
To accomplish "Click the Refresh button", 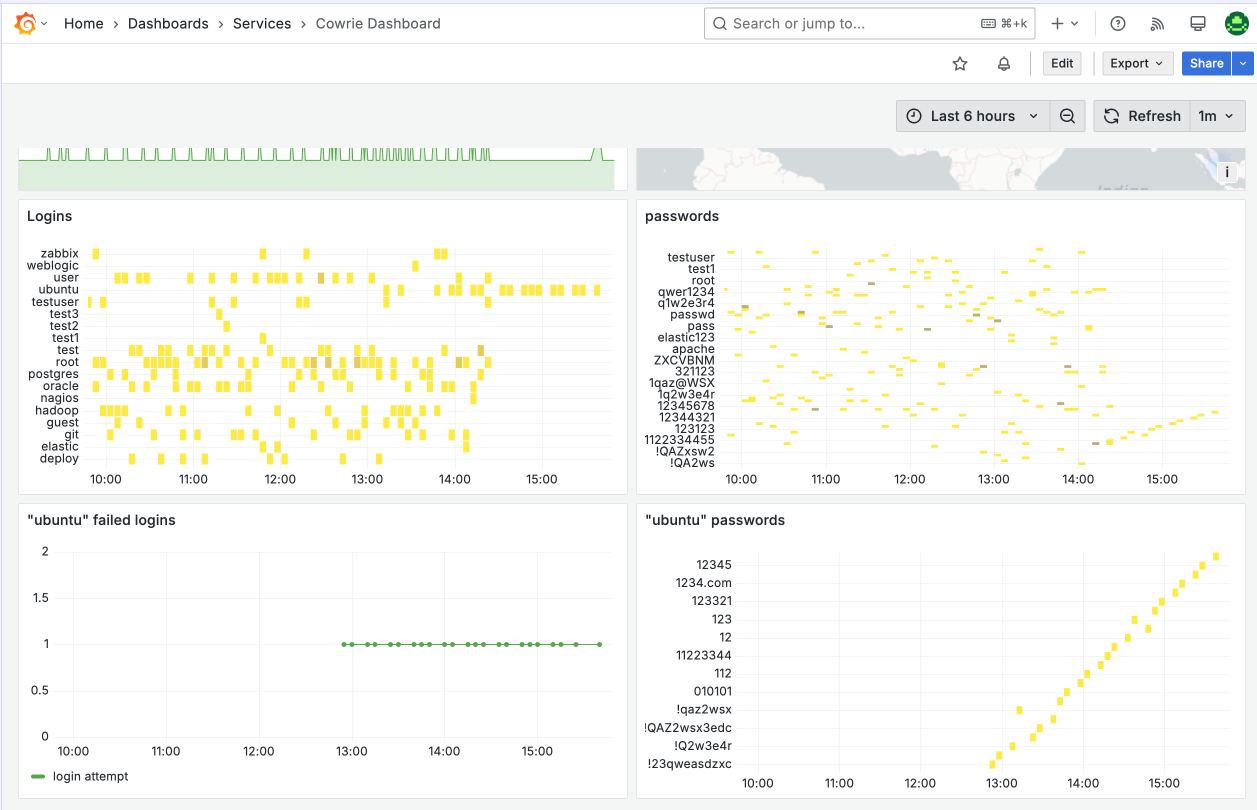I will 1142,116.
